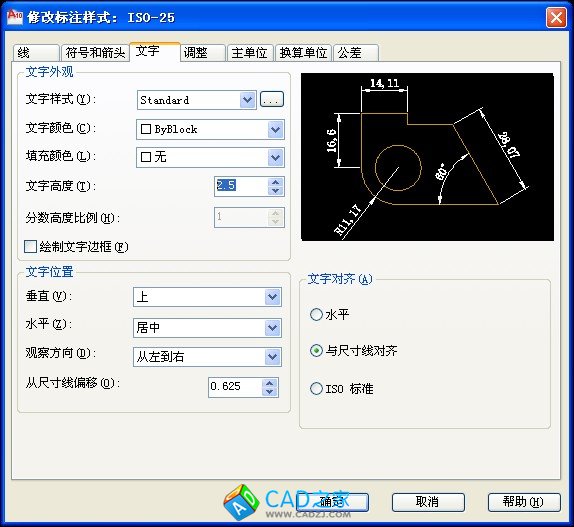This screenshot has height=527, width=574.
Task: Increase the offset from dimension line value
Action: click(270, 383)
